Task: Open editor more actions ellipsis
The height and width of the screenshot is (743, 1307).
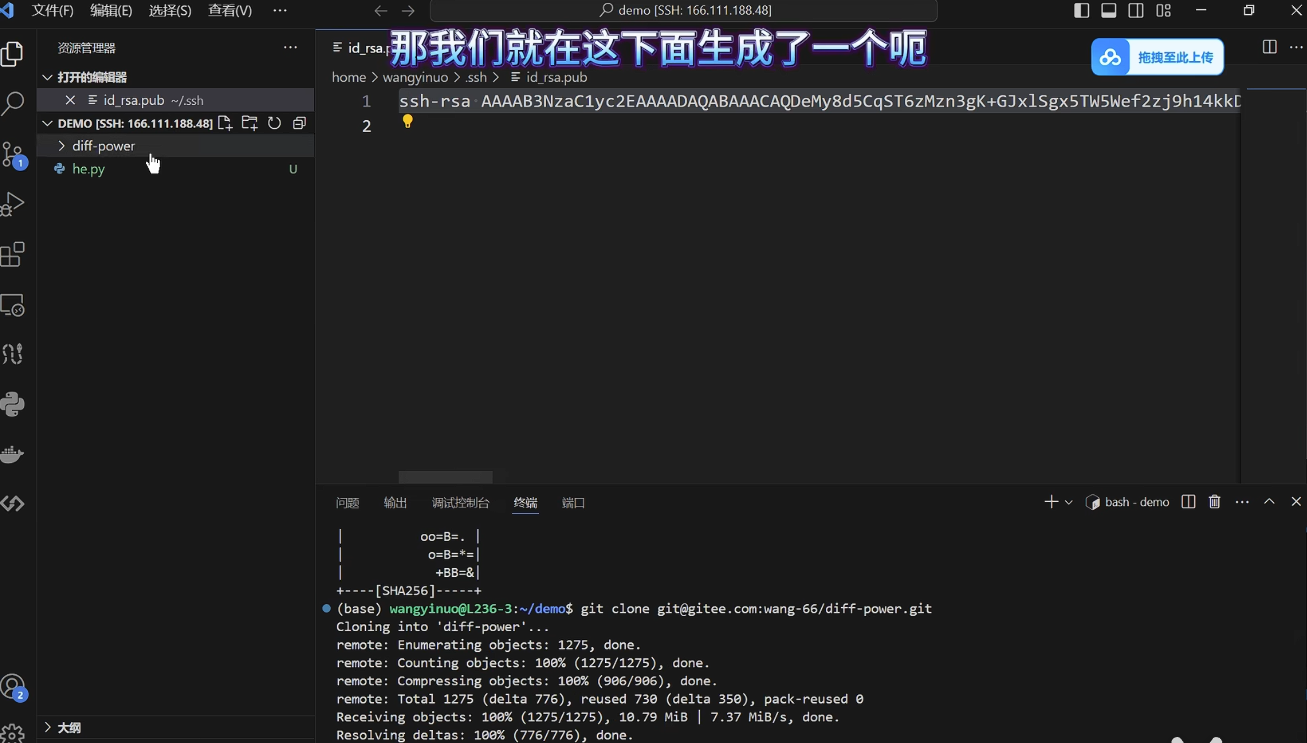Action: tap(1296, 47)
